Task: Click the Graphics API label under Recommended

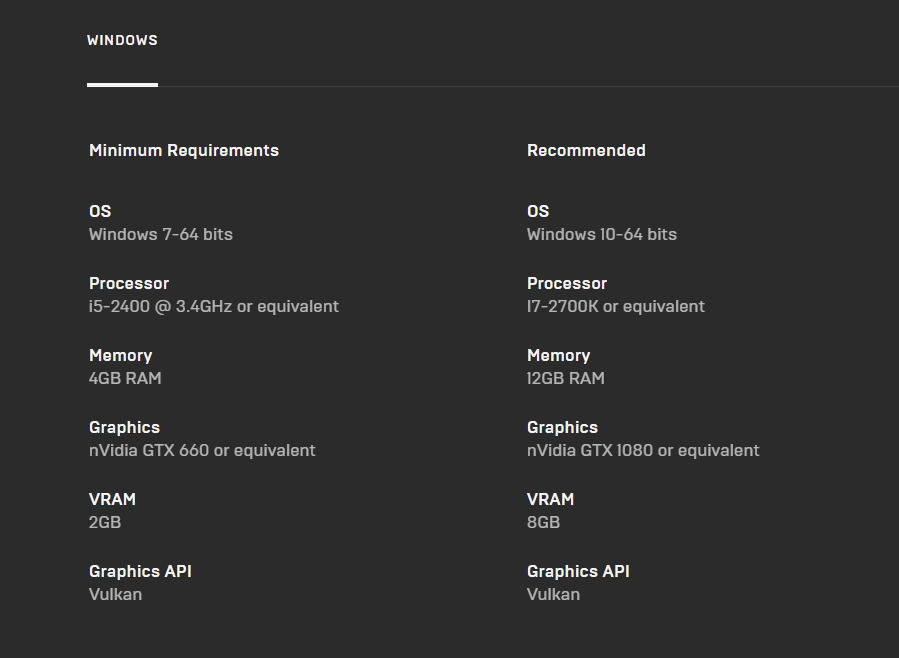Action: [578, 571]
